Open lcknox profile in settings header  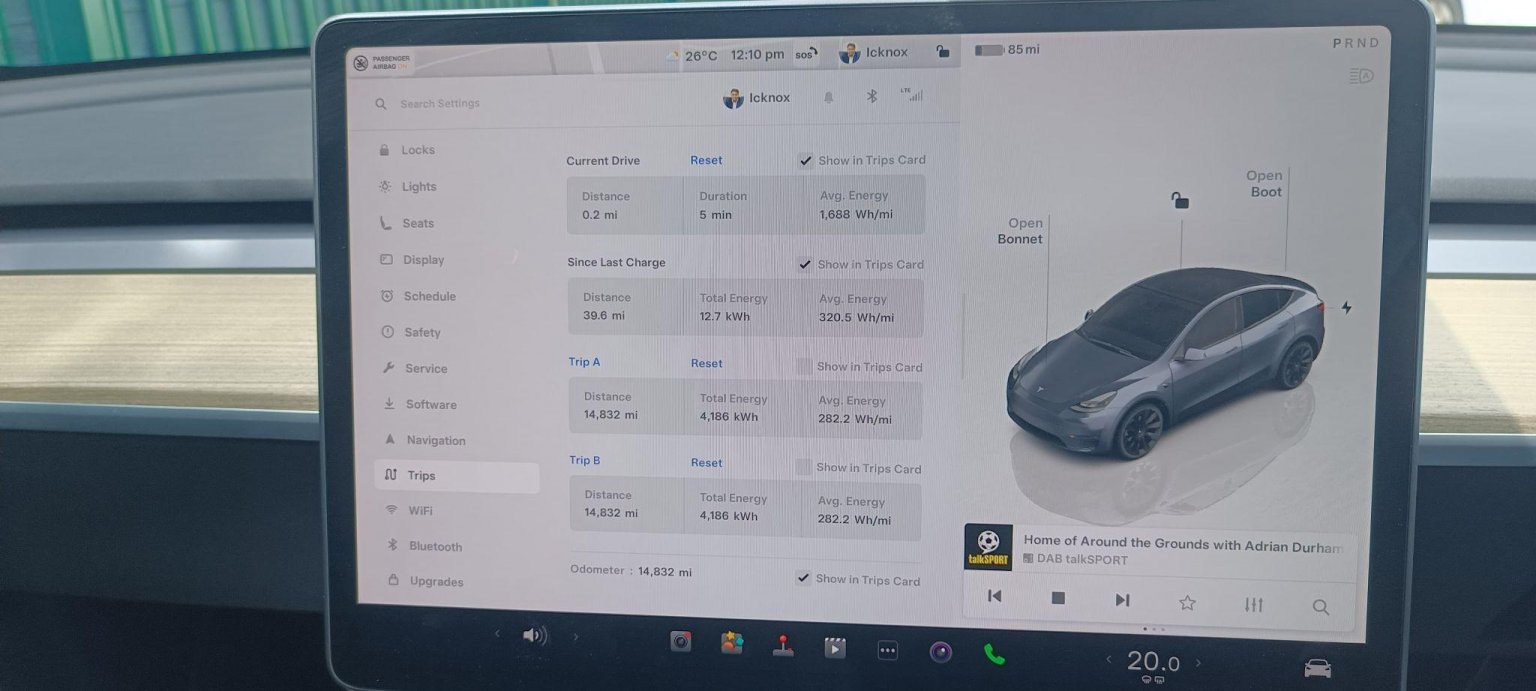click(x=756, y=98)
